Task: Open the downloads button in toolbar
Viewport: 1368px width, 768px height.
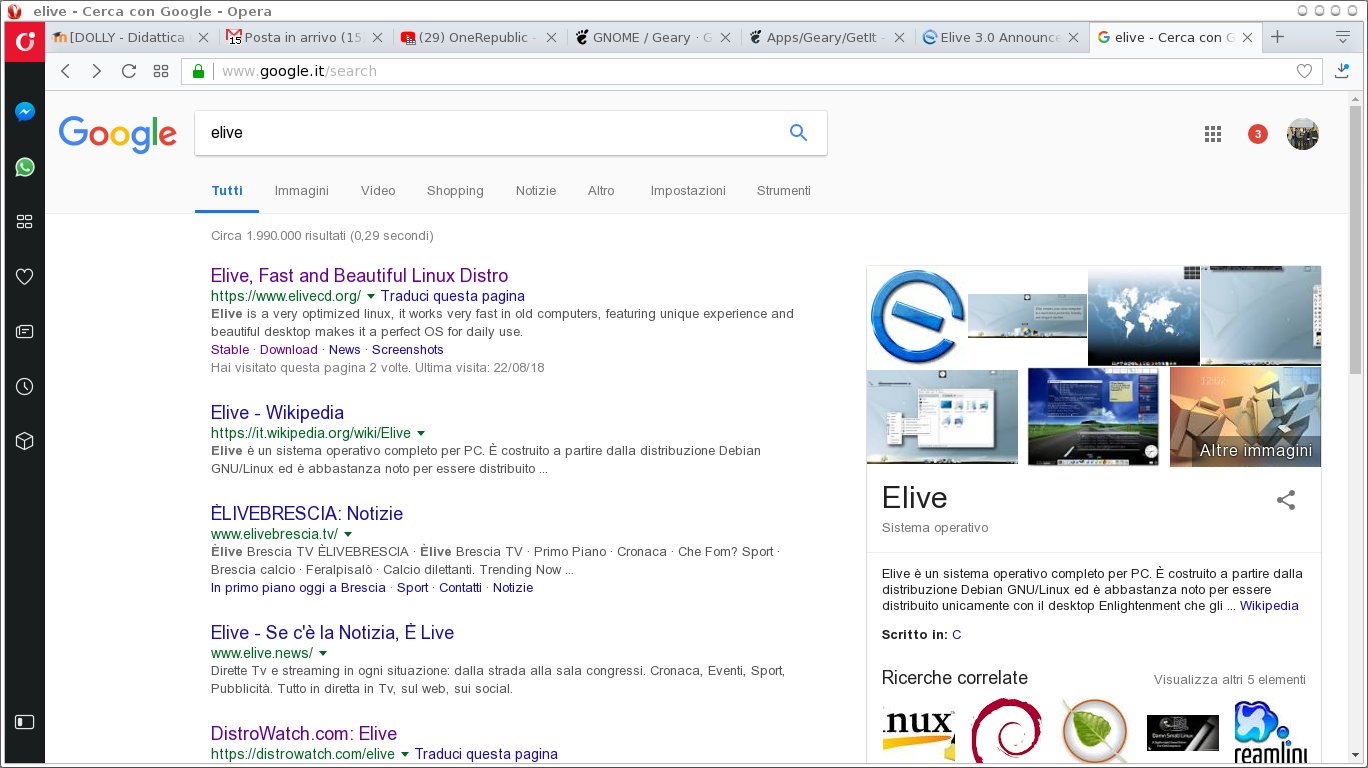Action: tap(1343, 71)
